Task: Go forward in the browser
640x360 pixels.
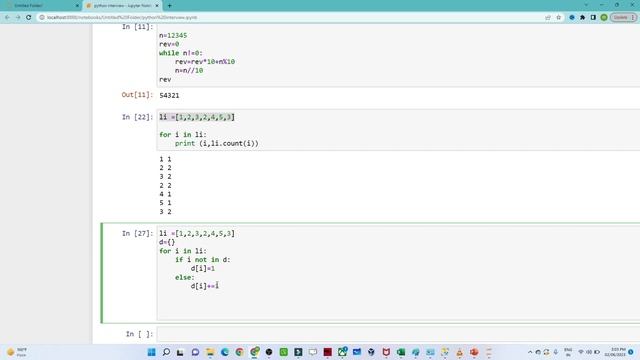Action: pyautogui.click(x=18, y=18)
